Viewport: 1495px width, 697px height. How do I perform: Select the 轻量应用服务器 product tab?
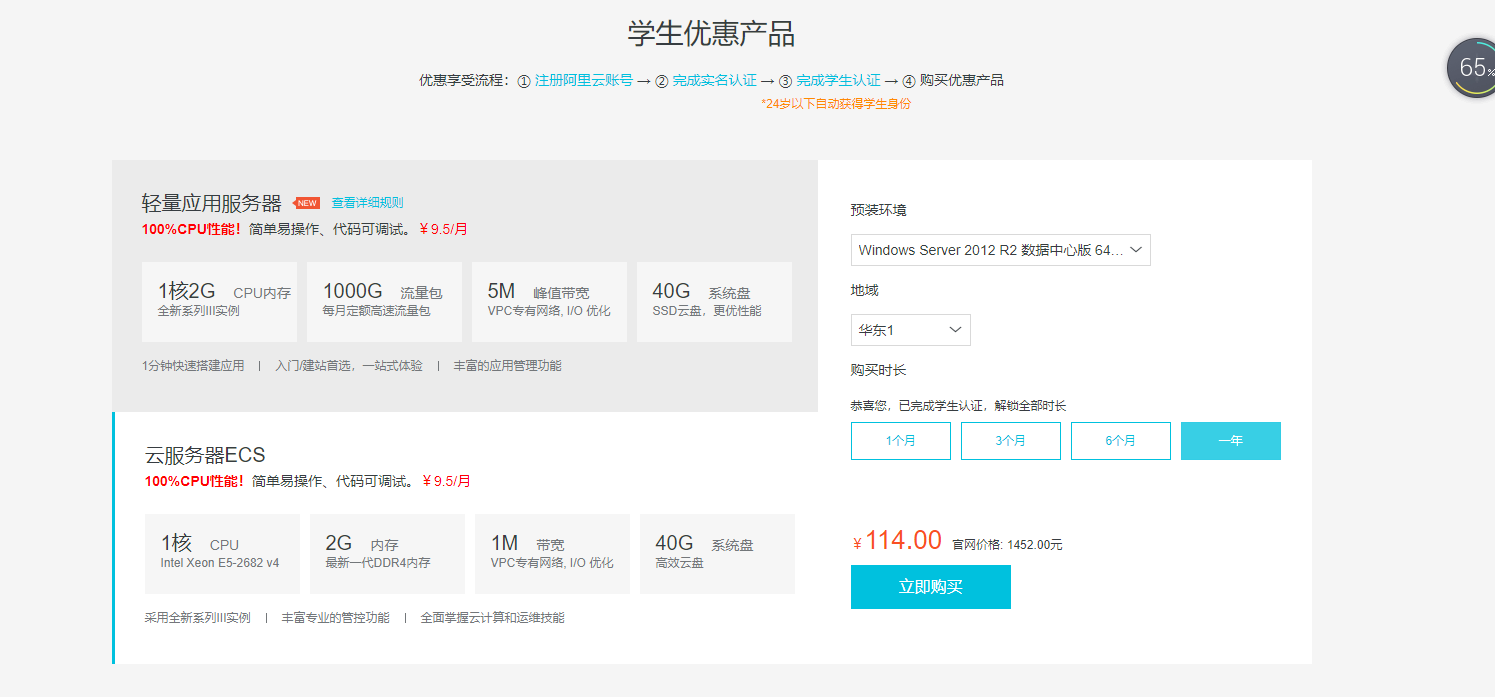click(x=465, y=286)
